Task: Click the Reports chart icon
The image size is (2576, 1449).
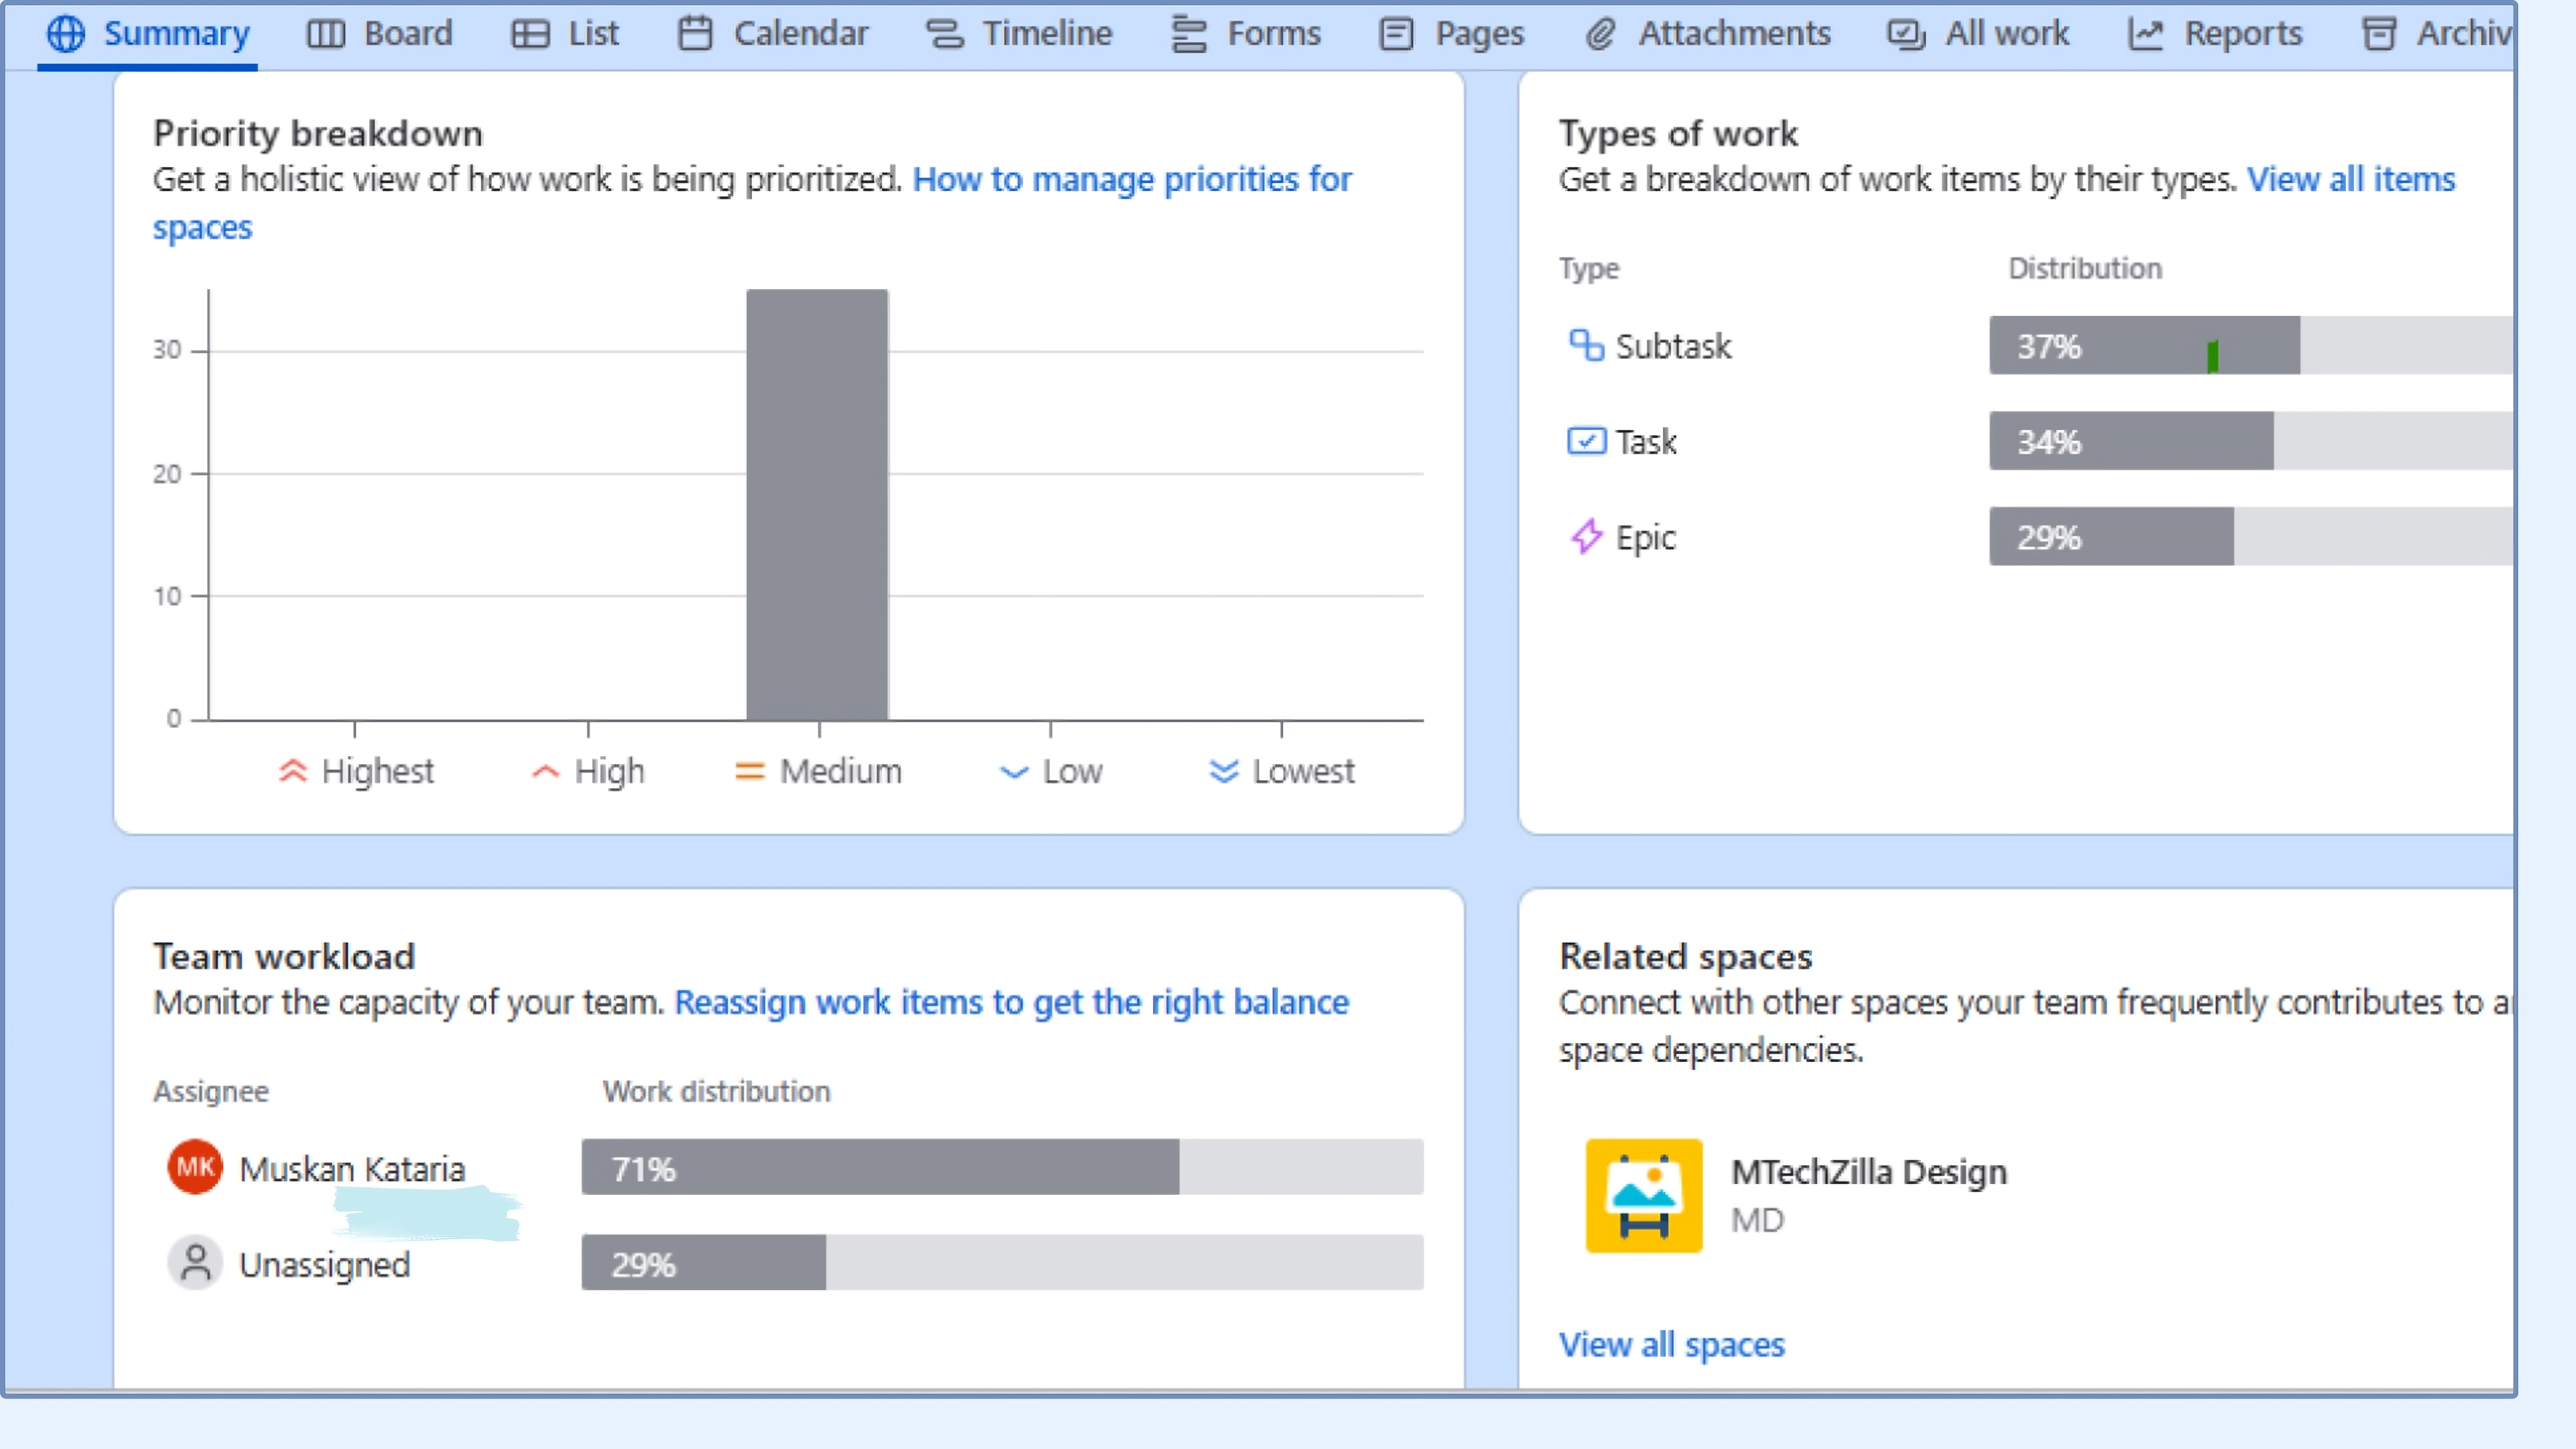Action: click(2146, 33)
